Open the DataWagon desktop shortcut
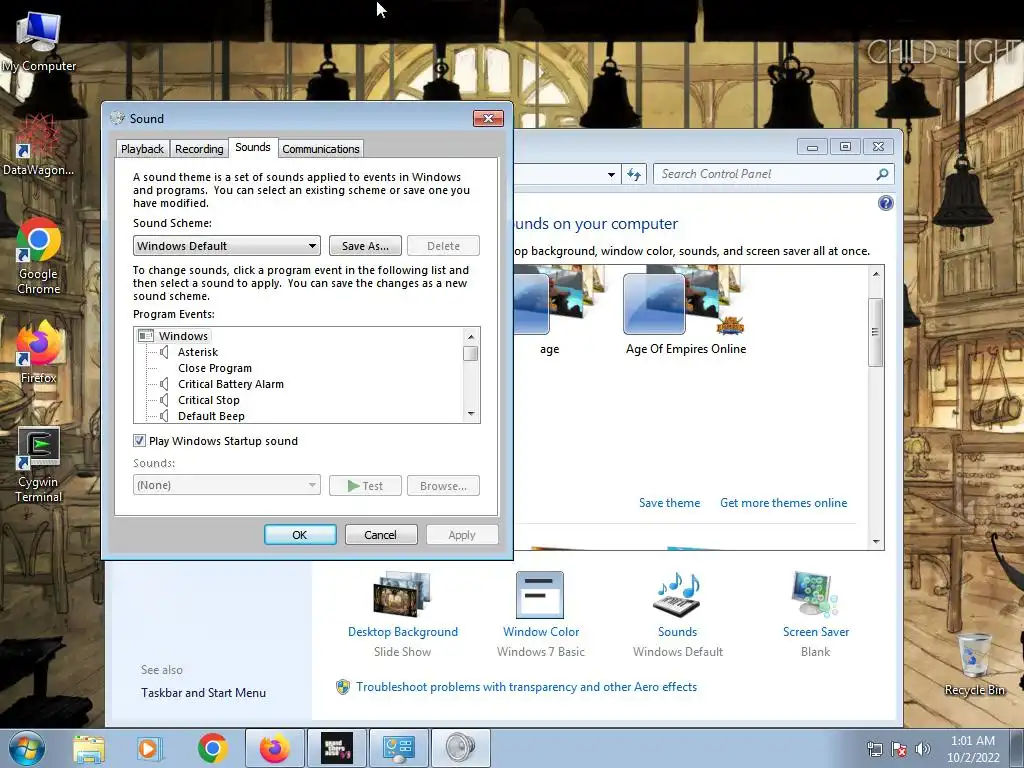 click(x=39, y=145)
